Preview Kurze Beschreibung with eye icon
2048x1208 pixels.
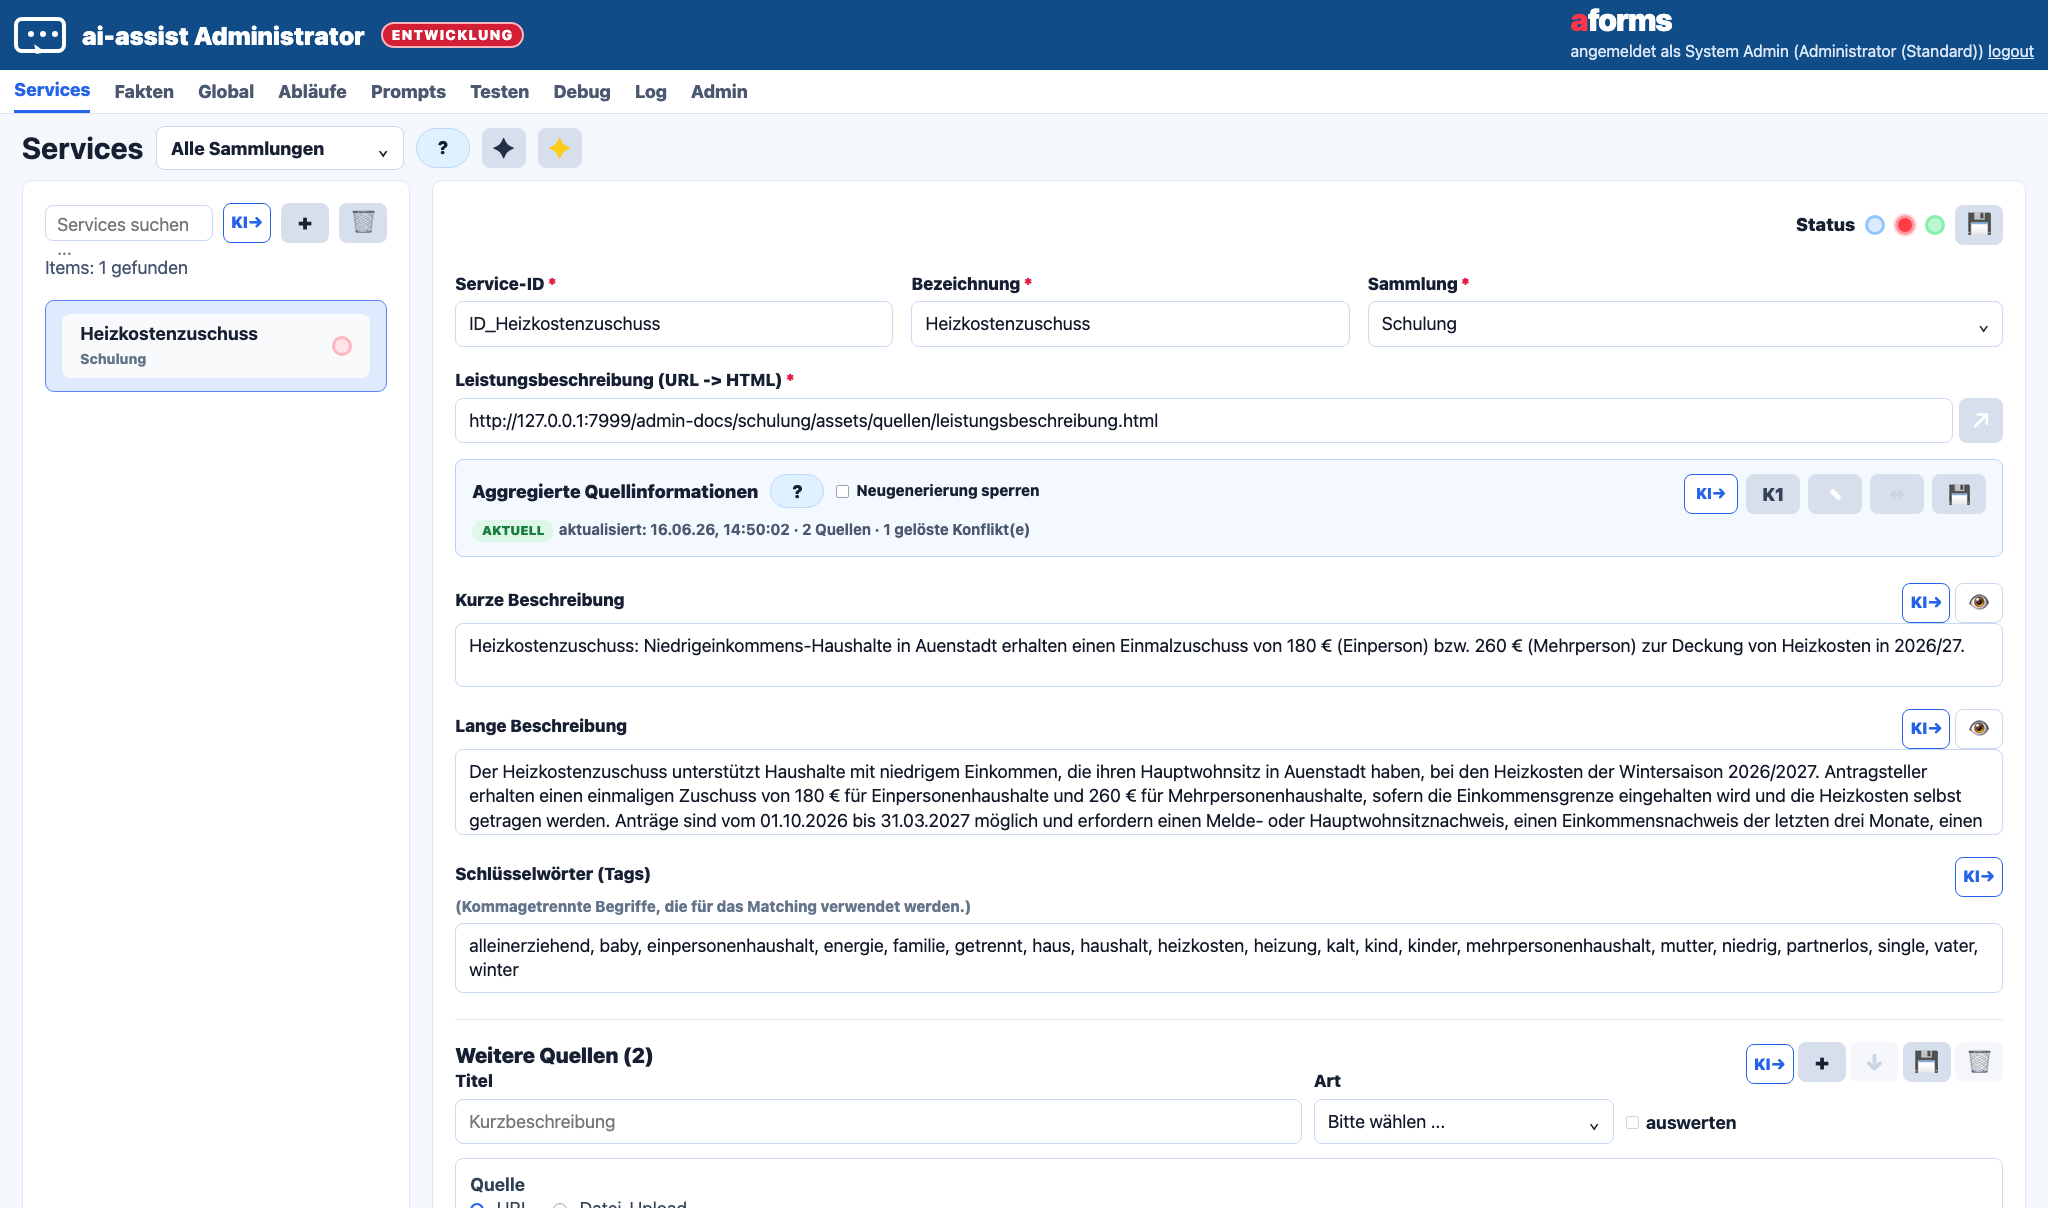click(x=1979, y=603)
